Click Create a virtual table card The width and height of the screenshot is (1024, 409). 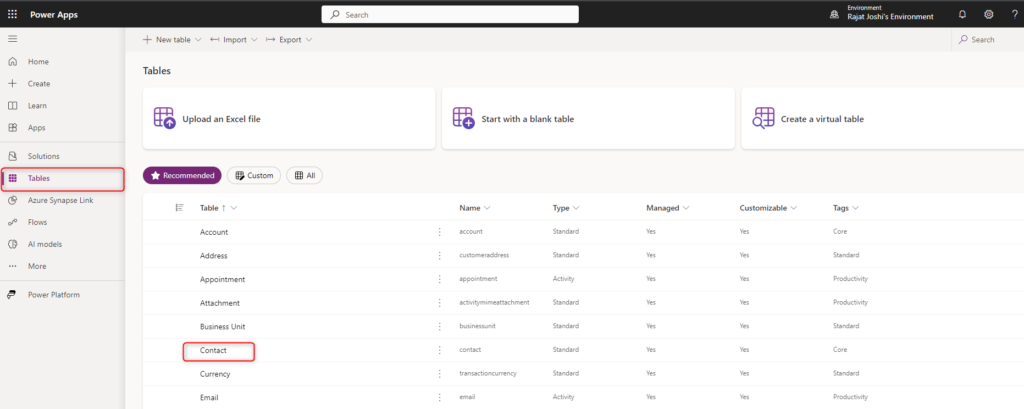[882, 118]
